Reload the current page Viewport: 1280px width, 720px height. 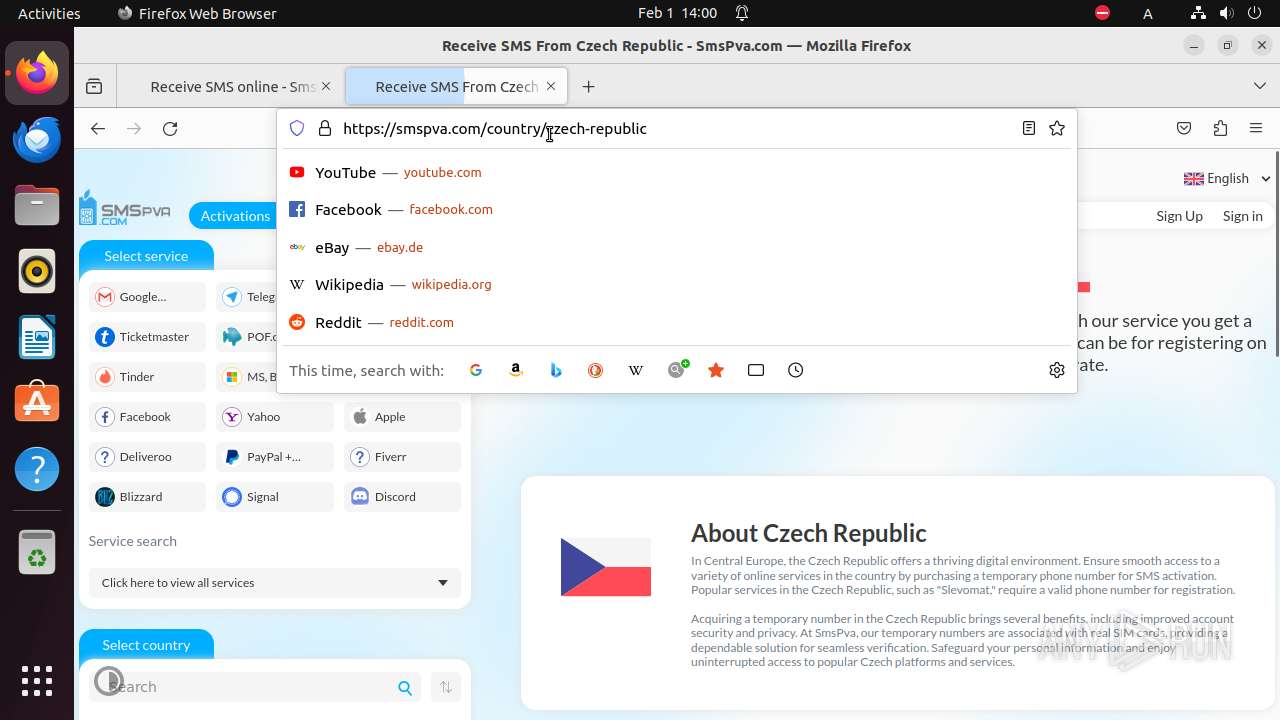pyautogui.click(x=170, y=128)
